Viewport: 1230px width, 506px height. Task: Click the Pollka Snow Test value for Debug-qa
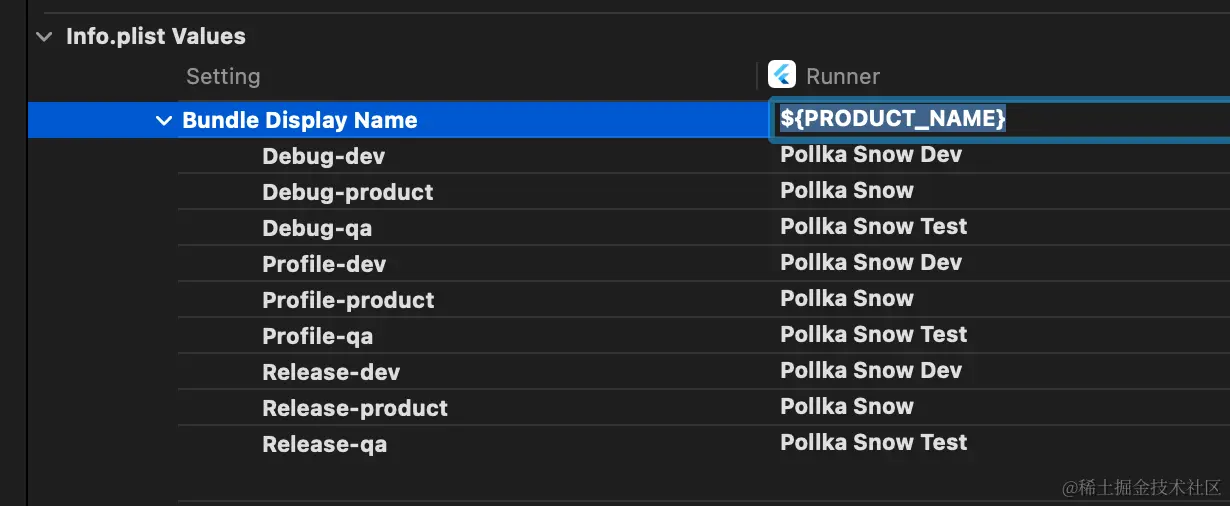pos(873,227)
